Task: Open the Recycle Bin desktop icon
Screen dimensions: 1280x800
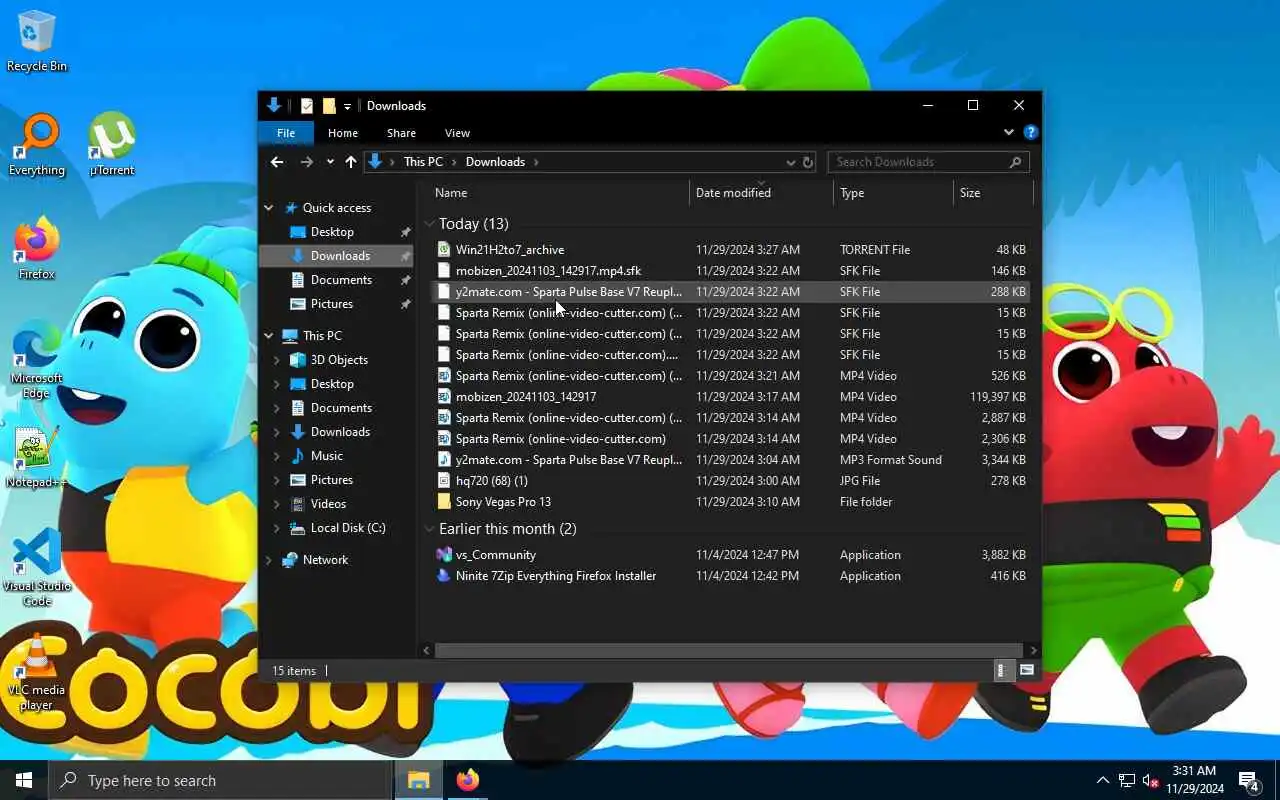Action: [x=37, y=40]
